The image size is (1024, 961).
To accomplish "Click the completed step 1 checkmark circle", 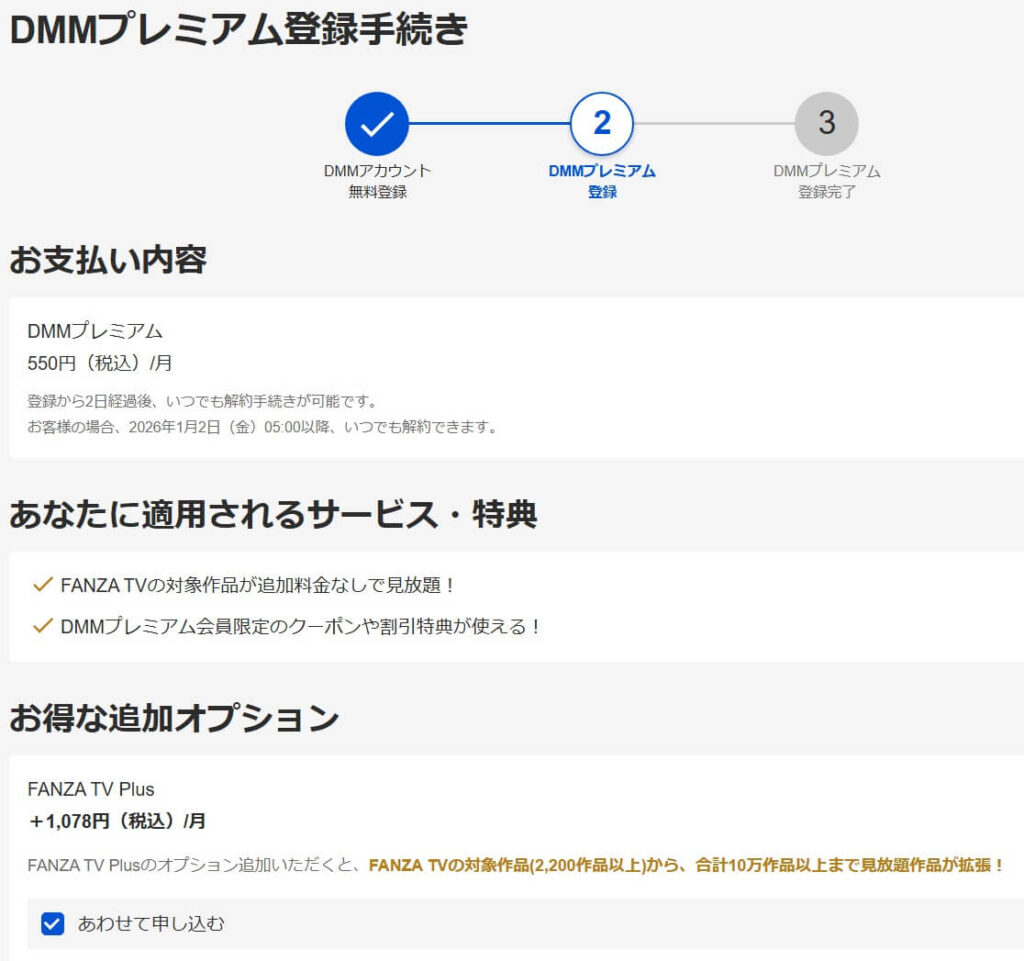I will tap(377, 124).
